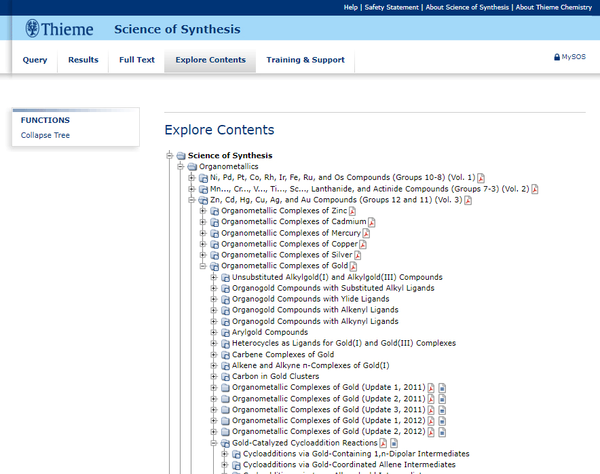Open document icon for Gold Update 1, 2012
600x474 pixels.
pos(442,421)
